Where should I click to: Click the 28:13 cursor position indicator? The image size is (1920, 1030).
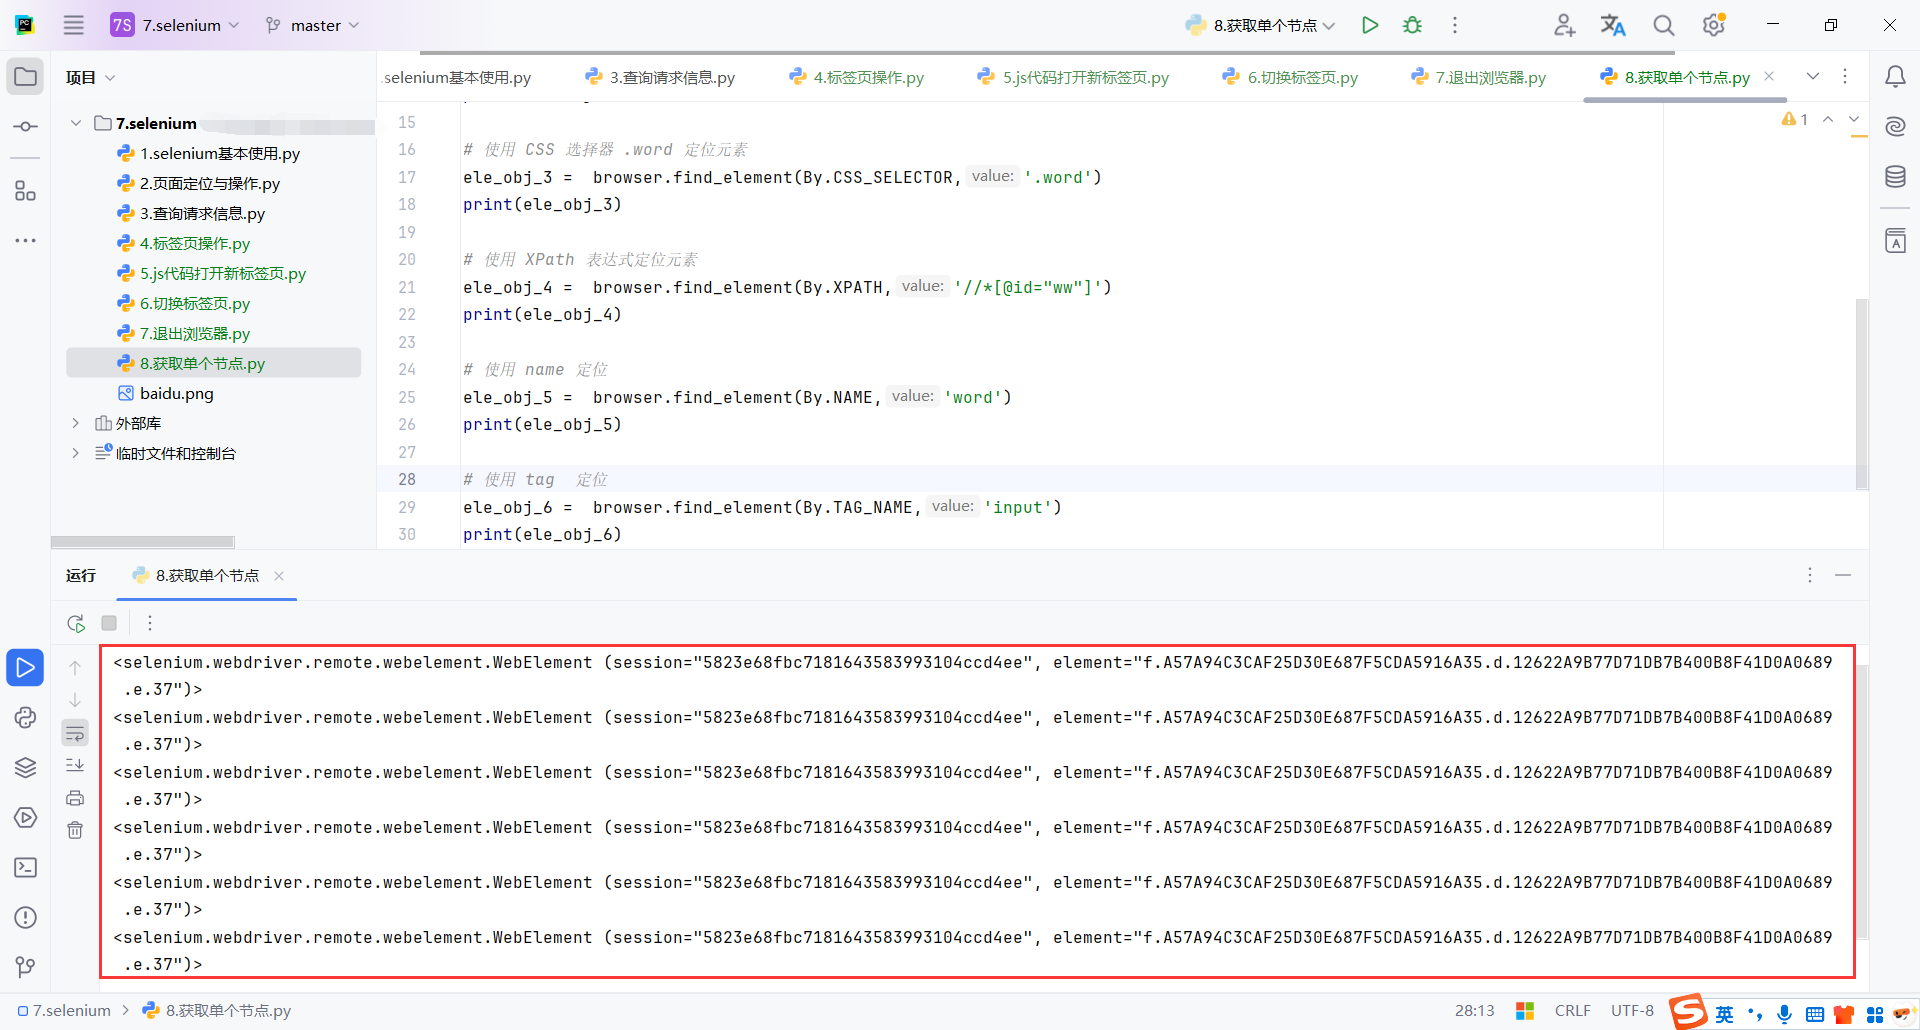[1474, 1010]
